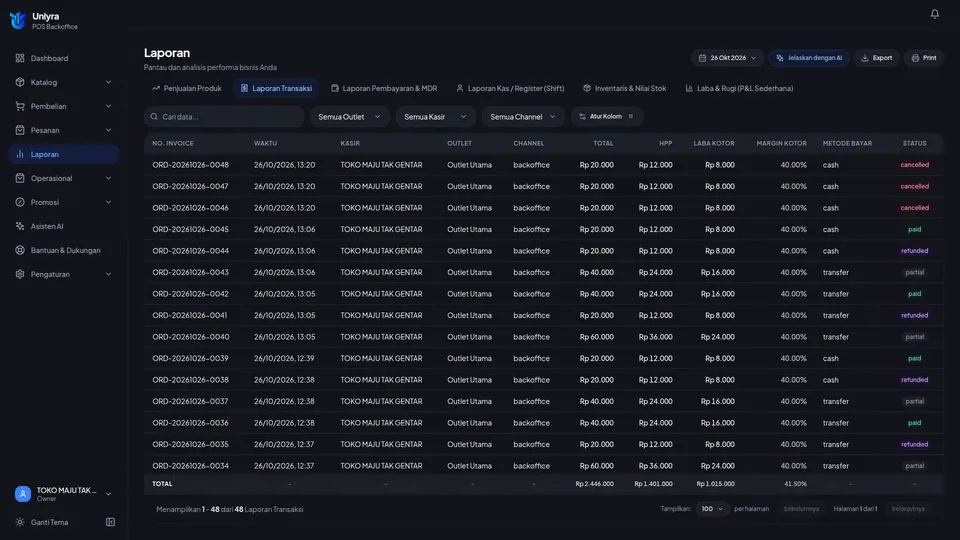
Task: Click the Asisten AI sparkle icon
Action: [x=20, y=226]
